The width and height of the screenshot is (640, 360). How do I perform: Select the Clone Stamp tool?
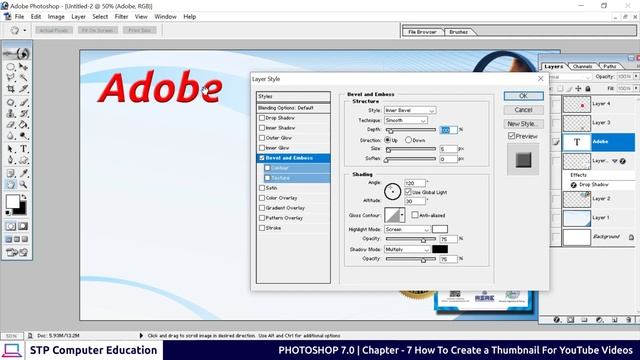pyautogui.click(x=11, y=113)
